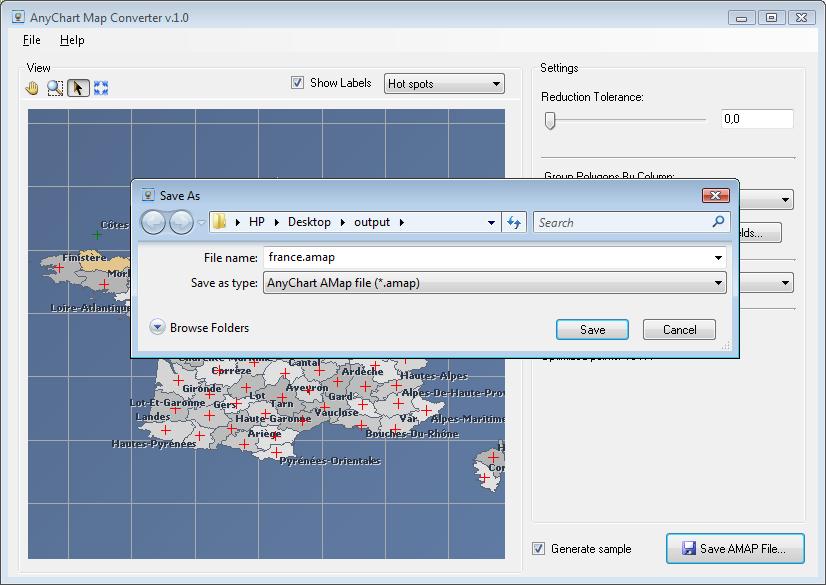
Task: Click the back arrow in Save As dialog
Action: tap(153, 222)
